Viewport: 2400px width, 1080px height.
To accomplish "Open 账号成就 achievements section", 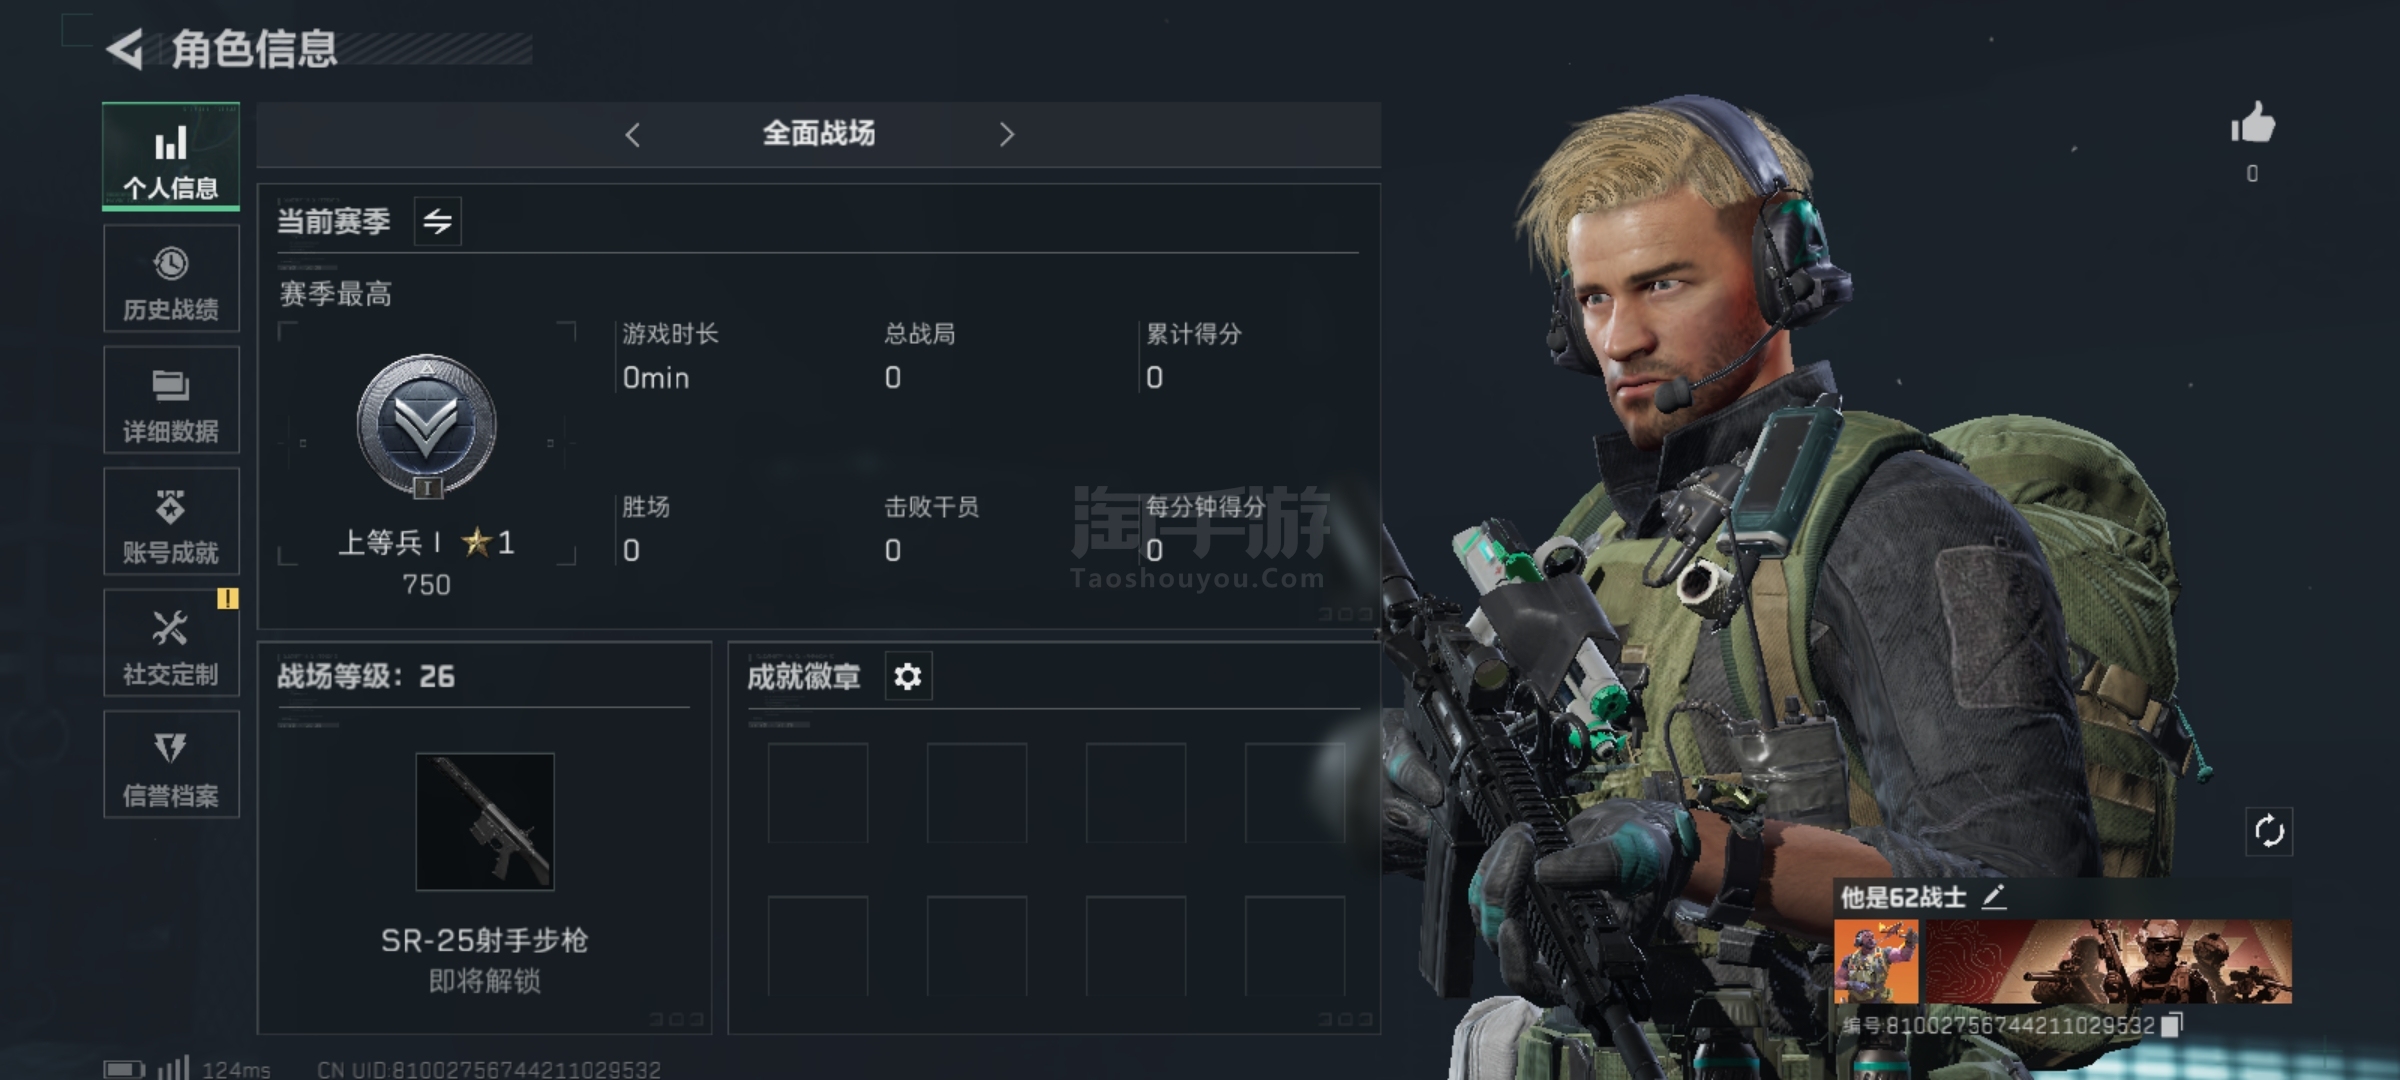I will tap(171, 521).
